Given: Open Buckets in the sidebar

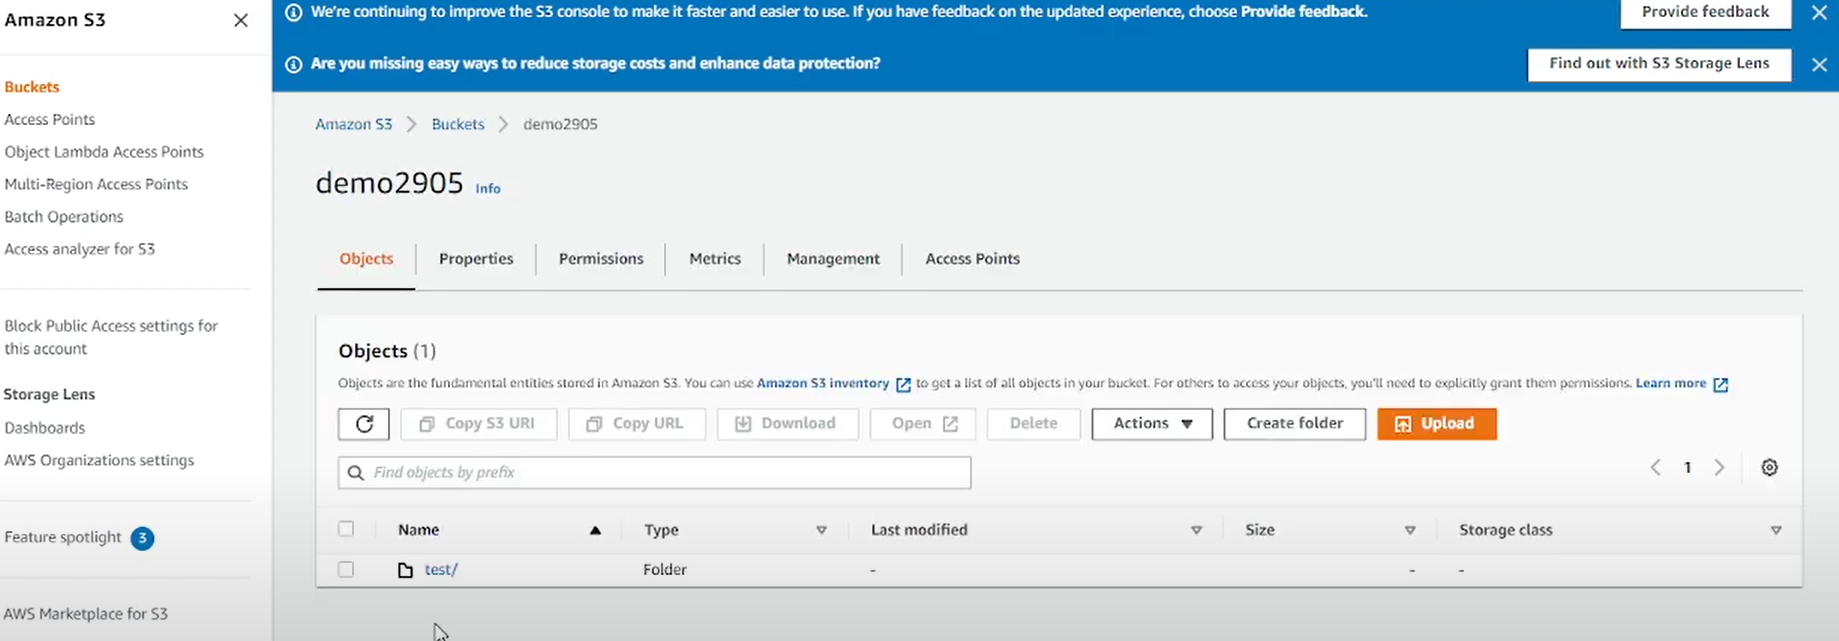Looking at the screenshot, I should coord(32,88).
